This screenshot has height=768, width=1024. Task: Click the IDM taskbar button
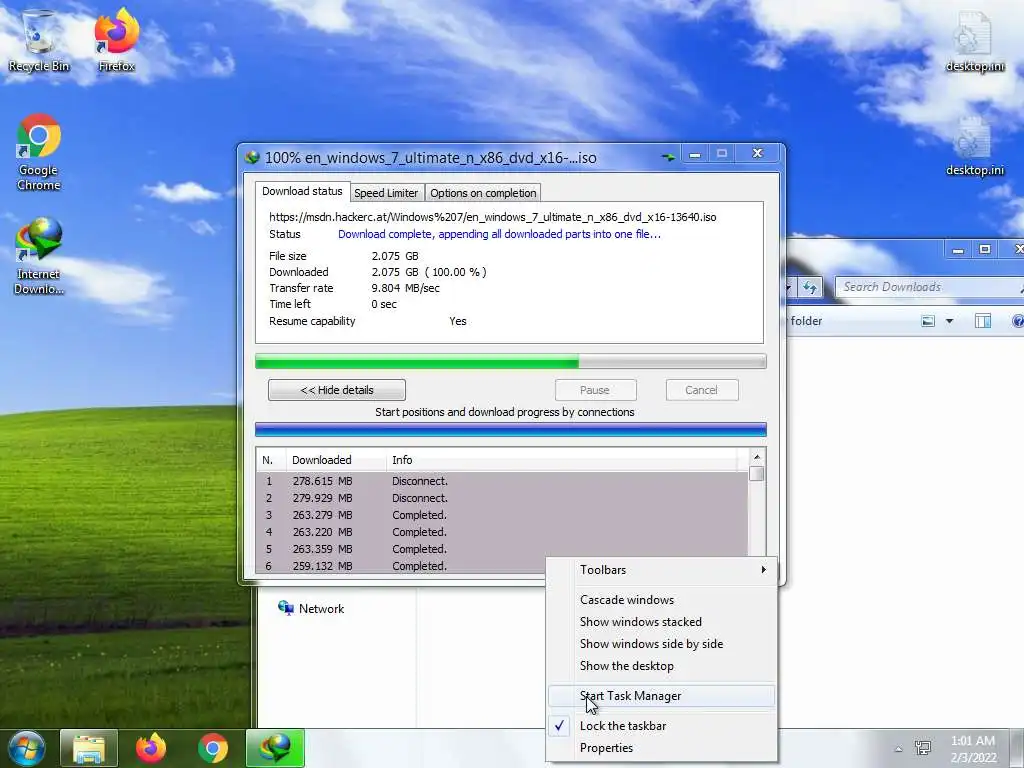tap(275, 748)
